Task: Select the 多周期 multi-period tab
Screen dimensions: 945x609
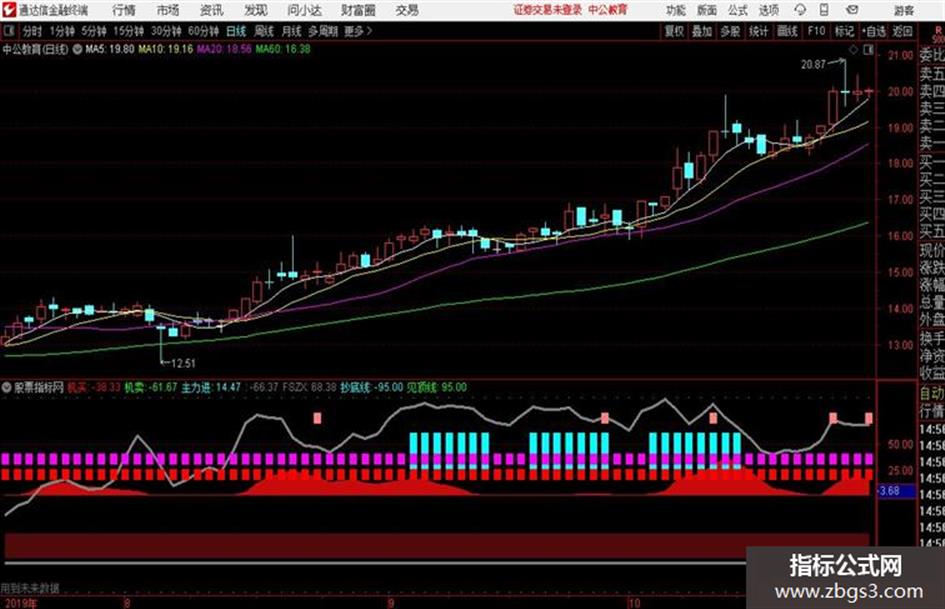Action: [x=323, y=31]
